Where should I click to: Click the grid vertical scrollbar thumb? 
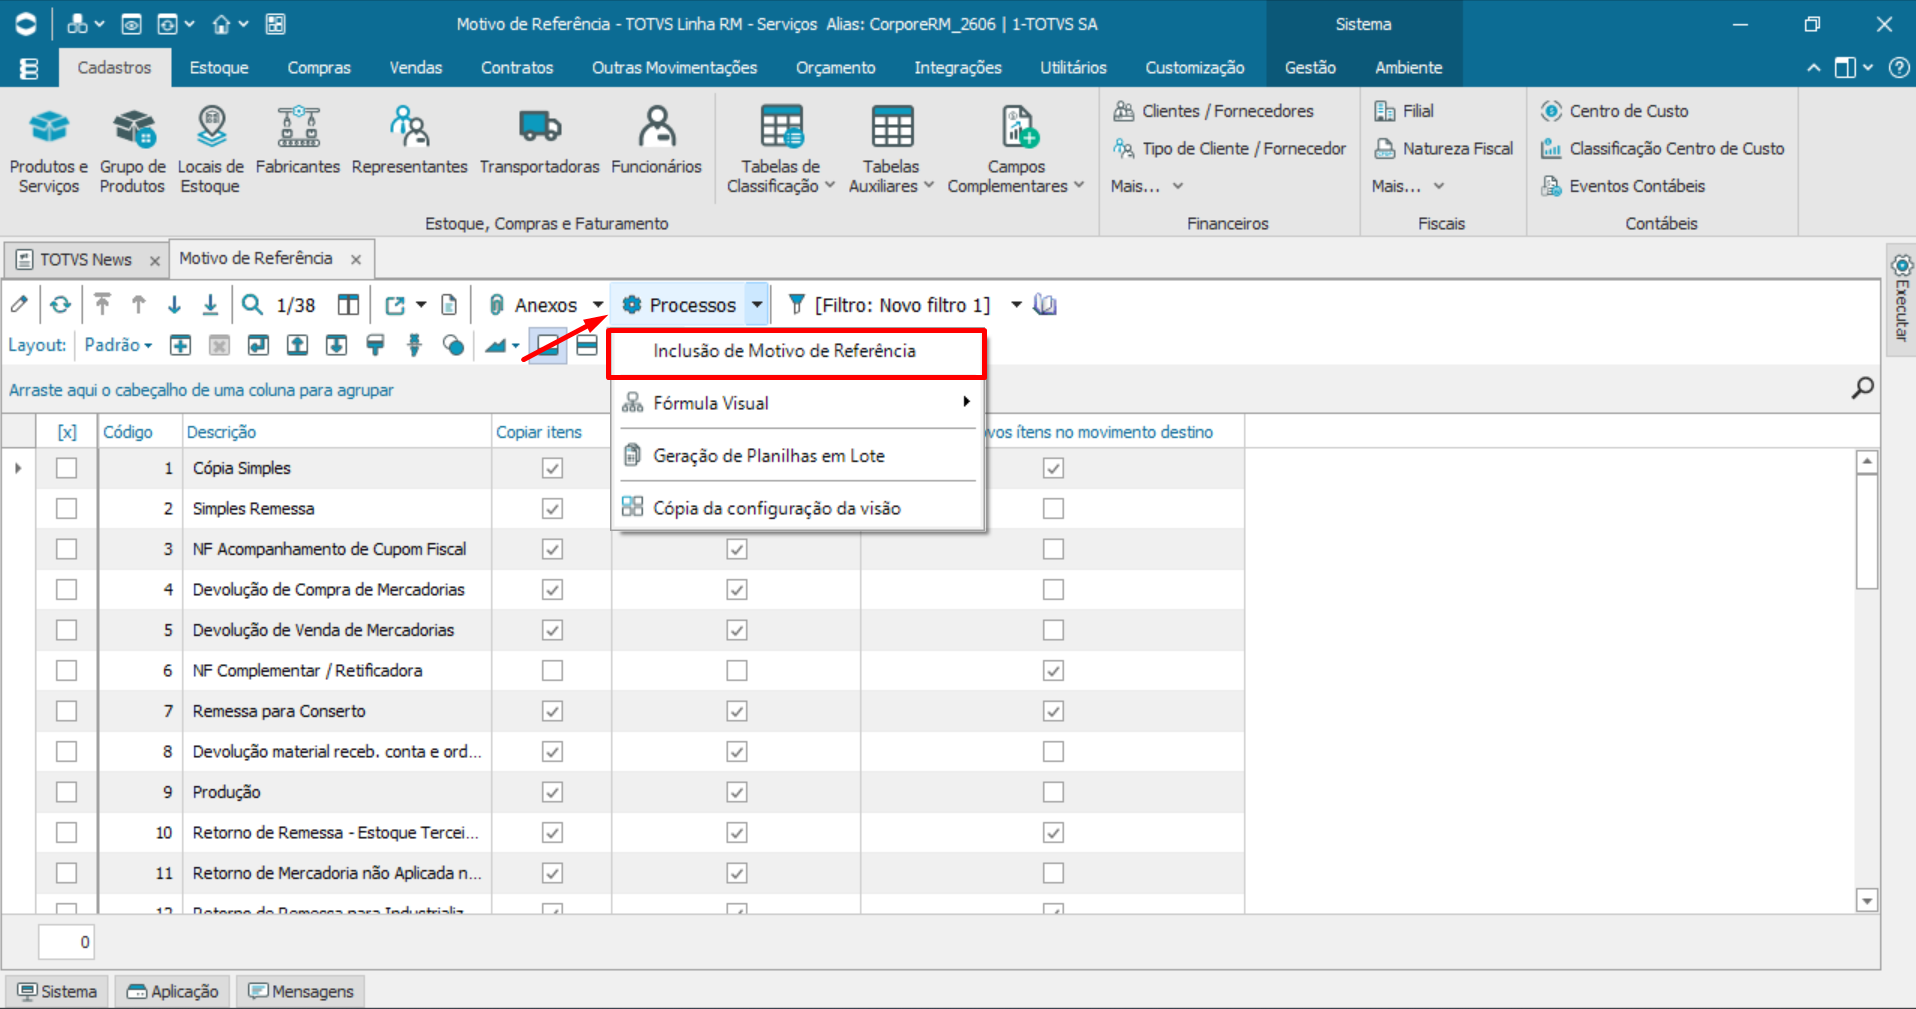pos(1867,531)
